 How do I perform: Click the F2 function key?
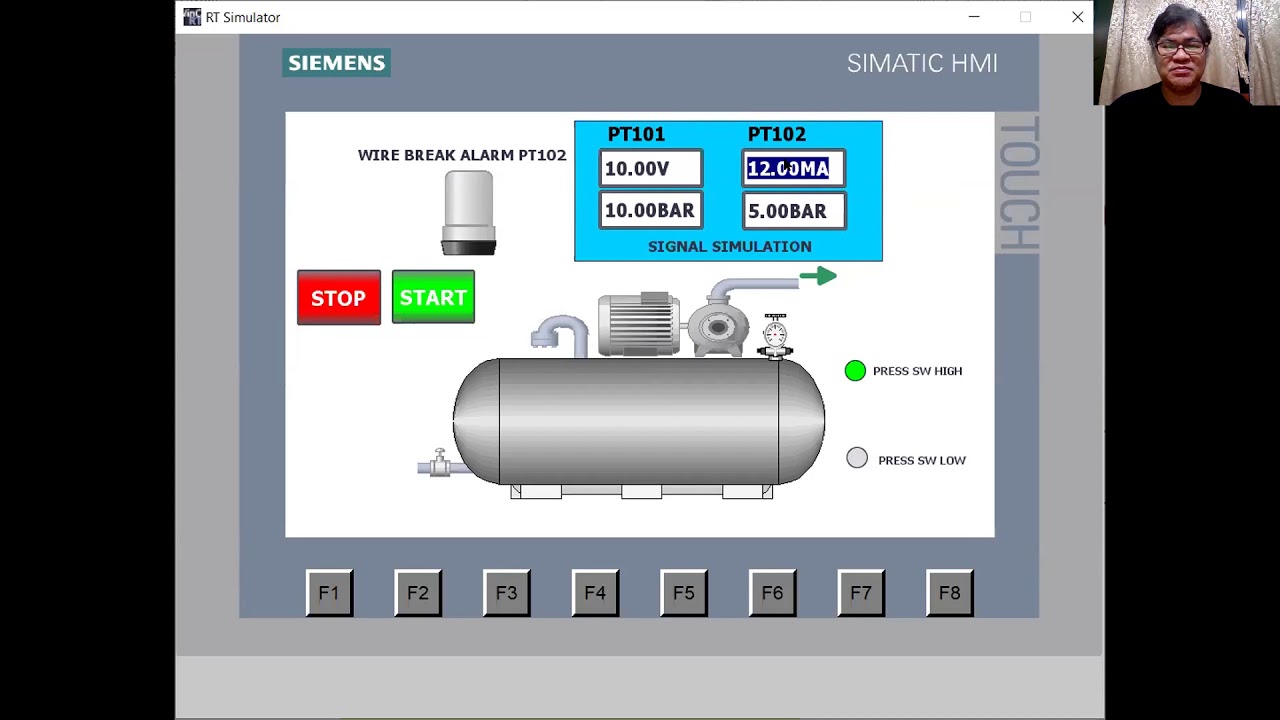tap(418, 593)
